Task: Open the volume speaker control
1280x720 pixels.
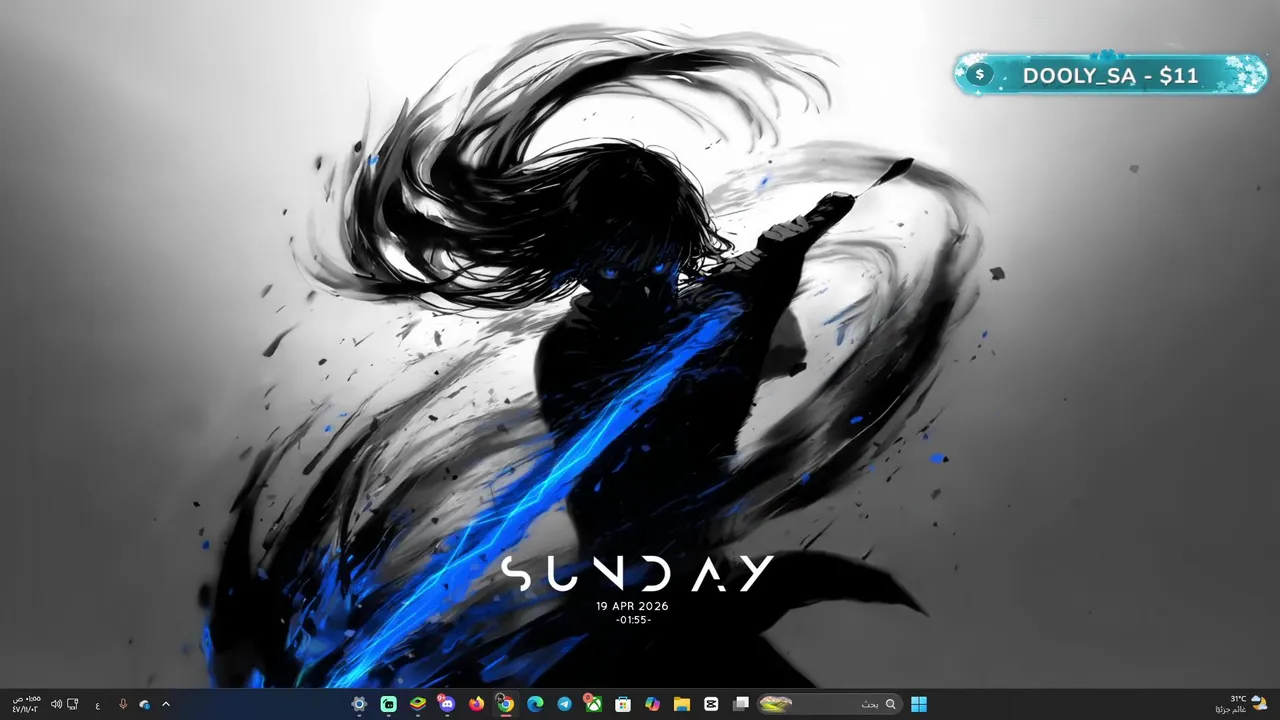Action: coord(56,704)
